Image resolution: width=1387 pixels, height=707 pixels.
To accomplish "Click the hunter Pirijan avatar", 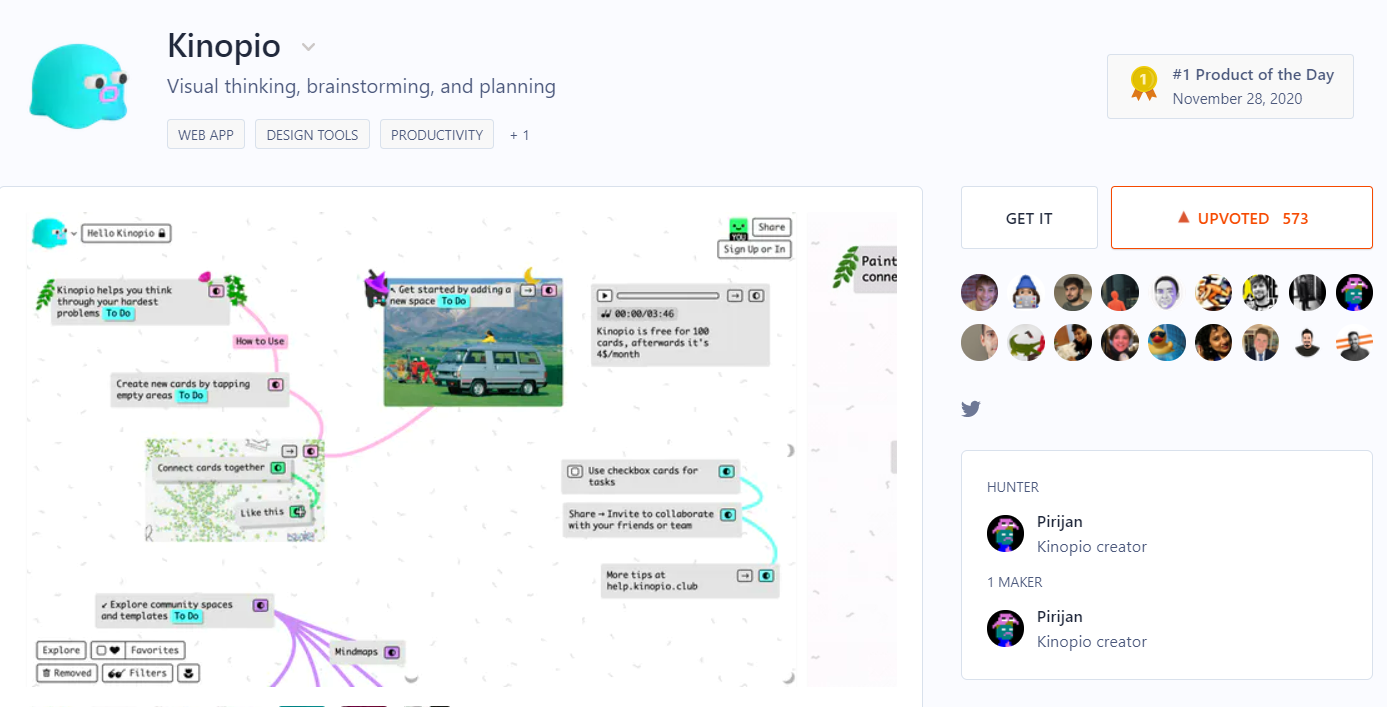I will pos(1005,534).
